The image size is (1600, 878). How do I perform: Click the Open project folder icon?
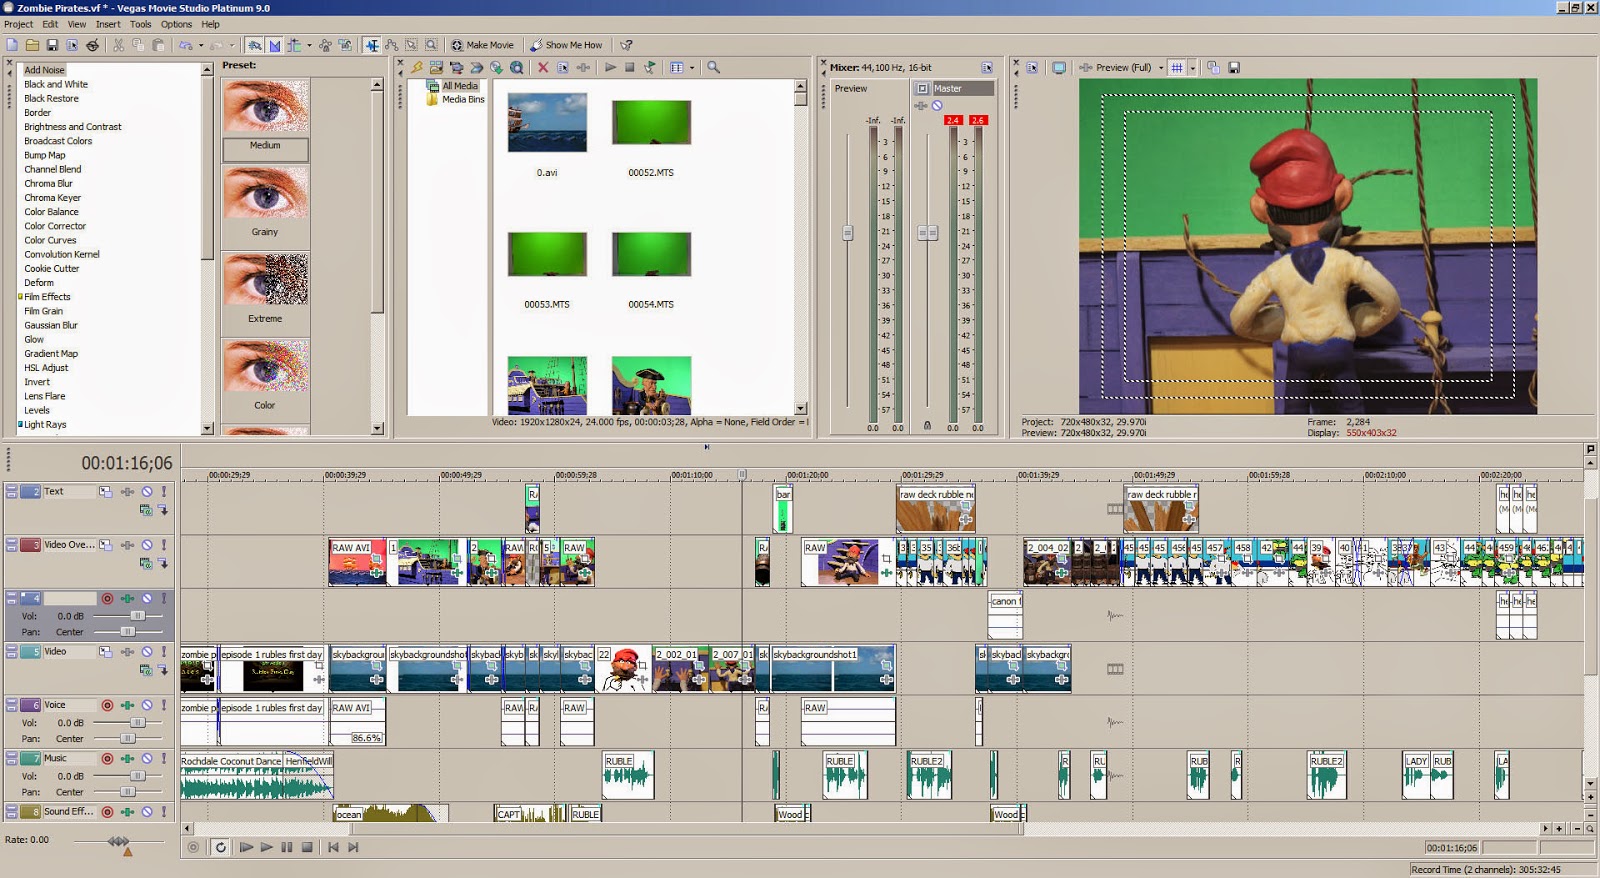[x=32, y=45]
